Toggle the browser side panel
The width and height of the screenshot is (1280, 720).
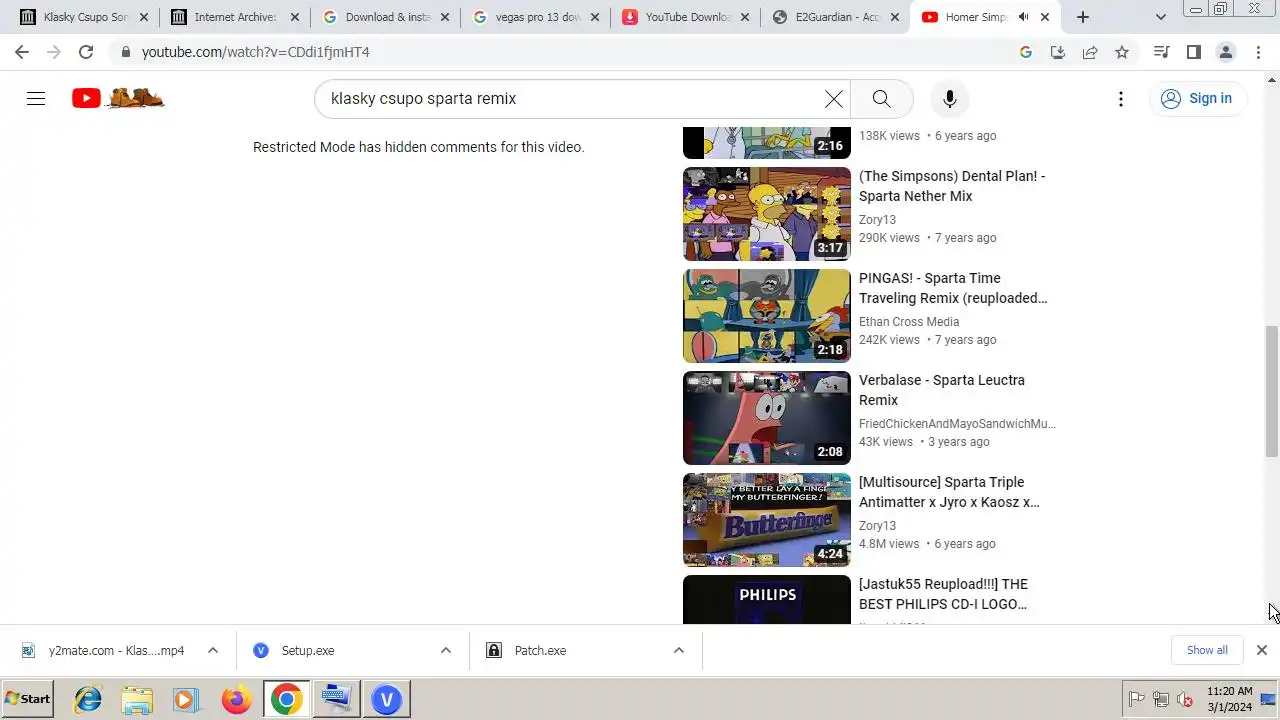1194,52
